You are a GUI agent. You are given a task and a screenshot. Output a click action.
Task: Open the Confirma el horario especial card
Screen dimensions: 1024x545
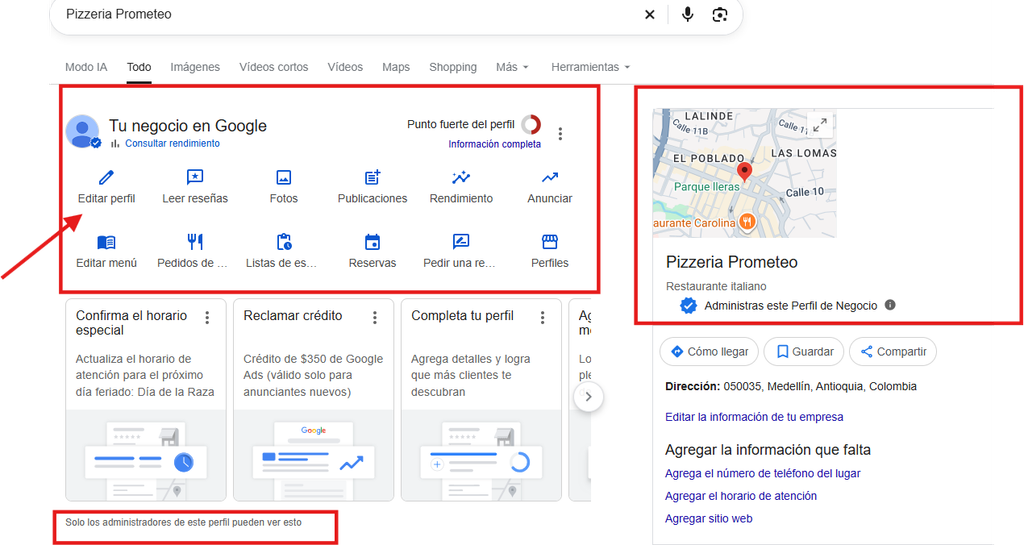tap(146, 399)
